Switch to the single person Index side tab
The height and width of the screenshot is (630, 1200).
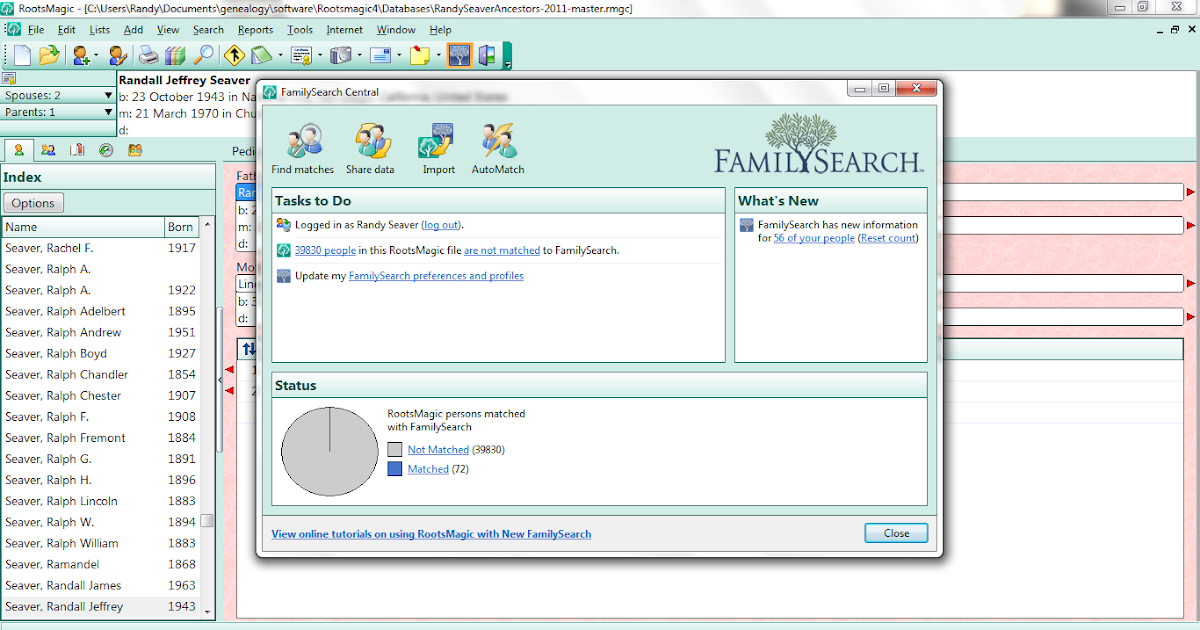(x=18, y=150)
